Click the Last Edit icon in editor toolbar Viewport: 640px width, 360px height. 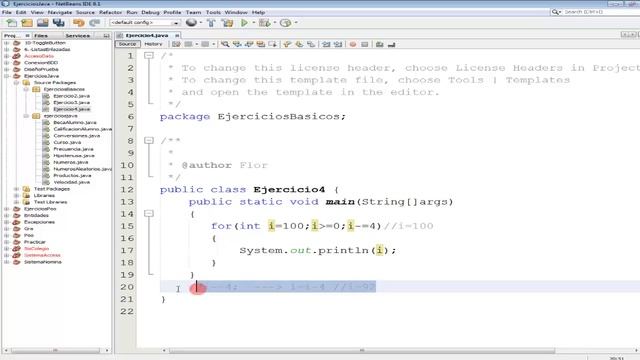pyautogui.click(x=176, y=44)
